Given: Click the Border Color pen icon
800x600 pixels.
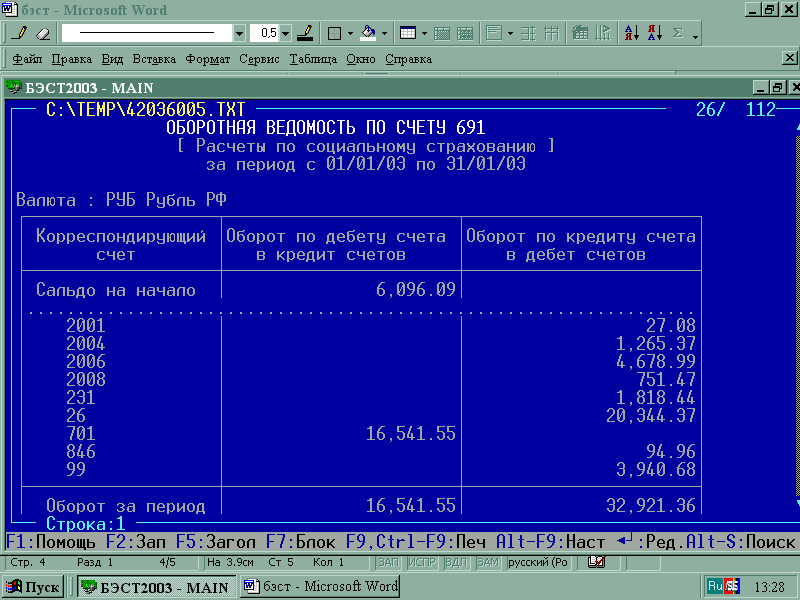Looking at the screenshot, I should click(x=305, y=33).
